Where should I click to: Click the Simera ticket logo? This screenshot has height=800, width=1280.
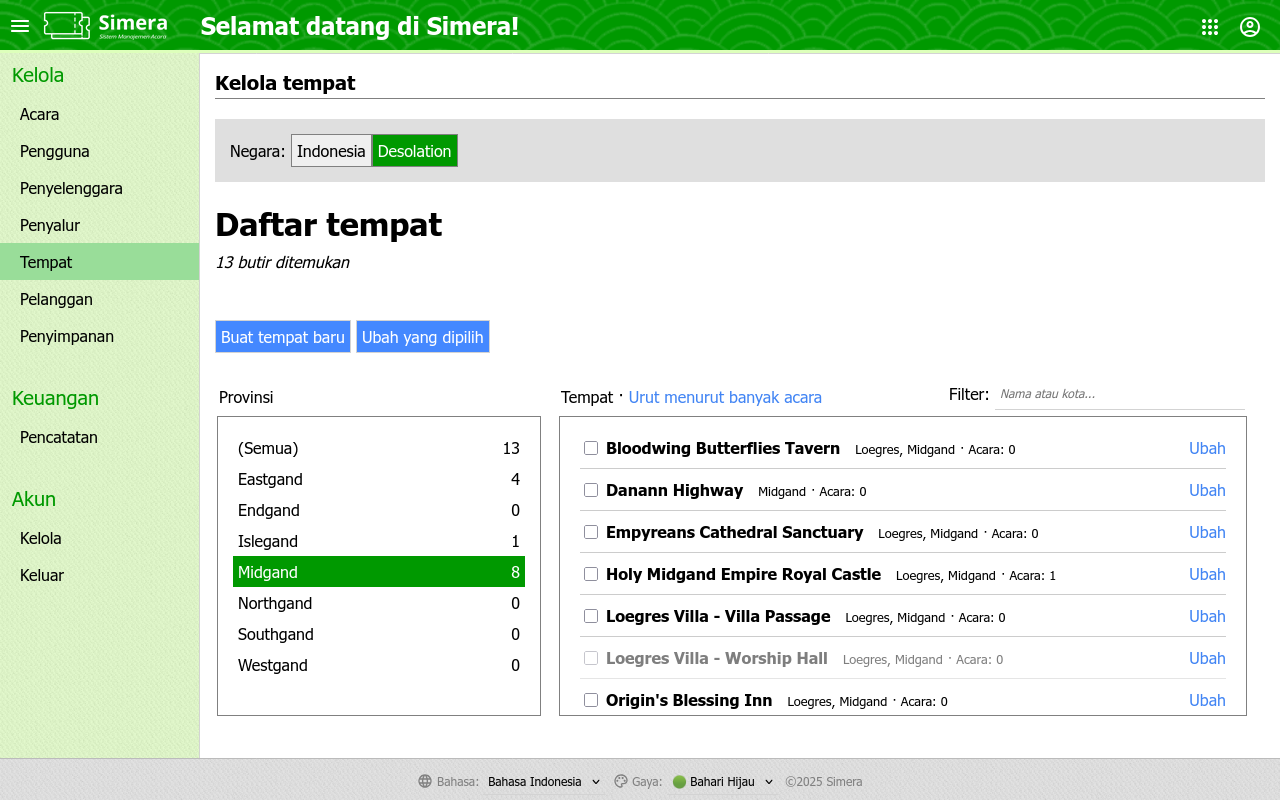(68, 26)
